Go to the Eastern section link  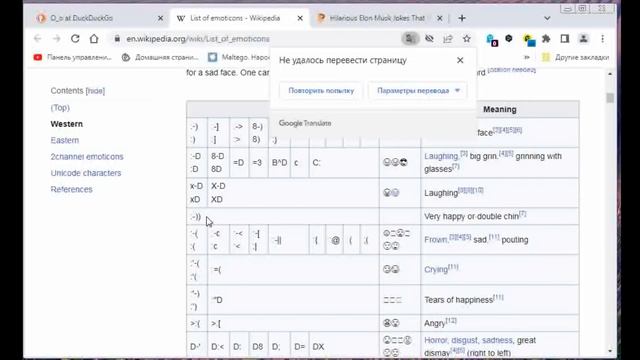pos(64,140)
